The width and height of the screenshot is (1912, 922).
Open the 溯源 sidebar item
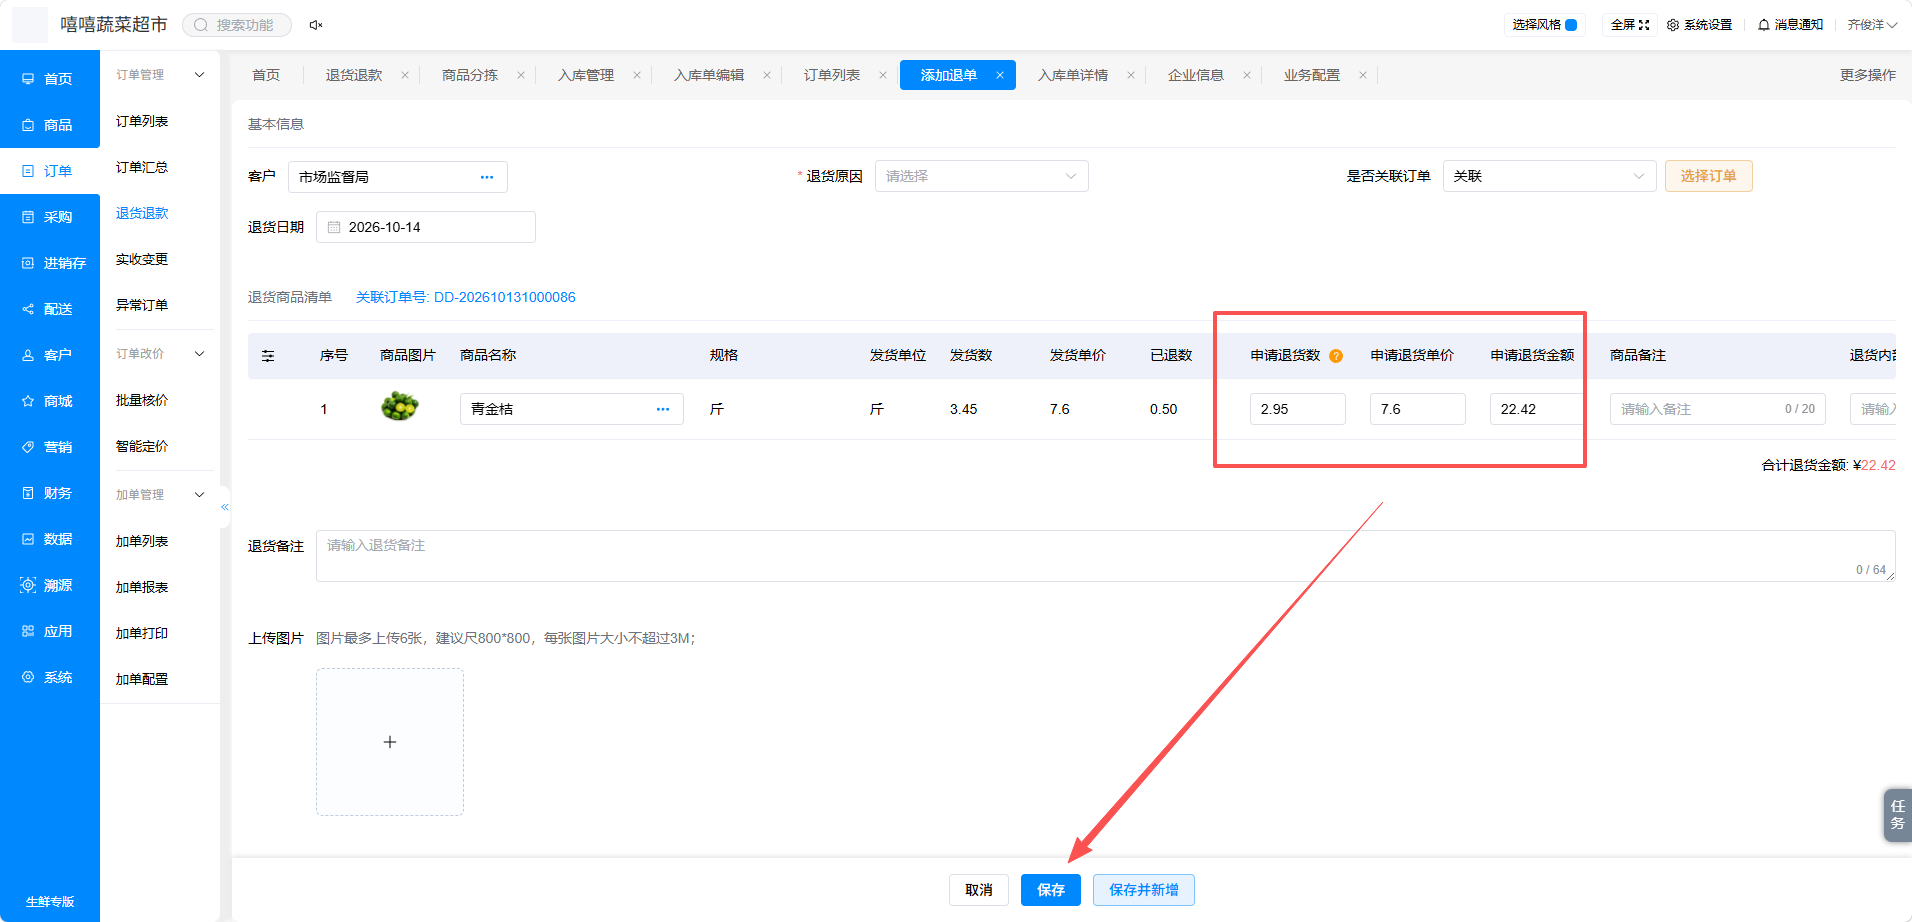click(49, 585)
